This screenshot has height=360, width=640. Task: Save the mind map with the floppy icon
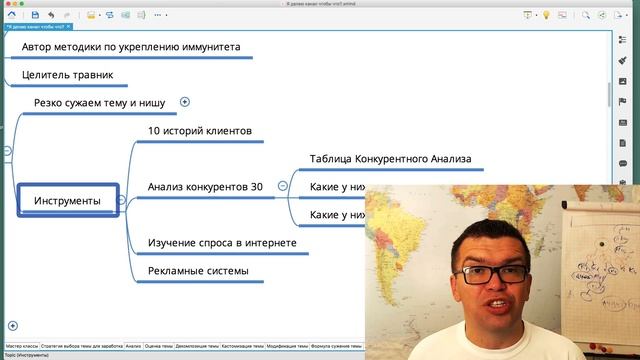(35, 15)
